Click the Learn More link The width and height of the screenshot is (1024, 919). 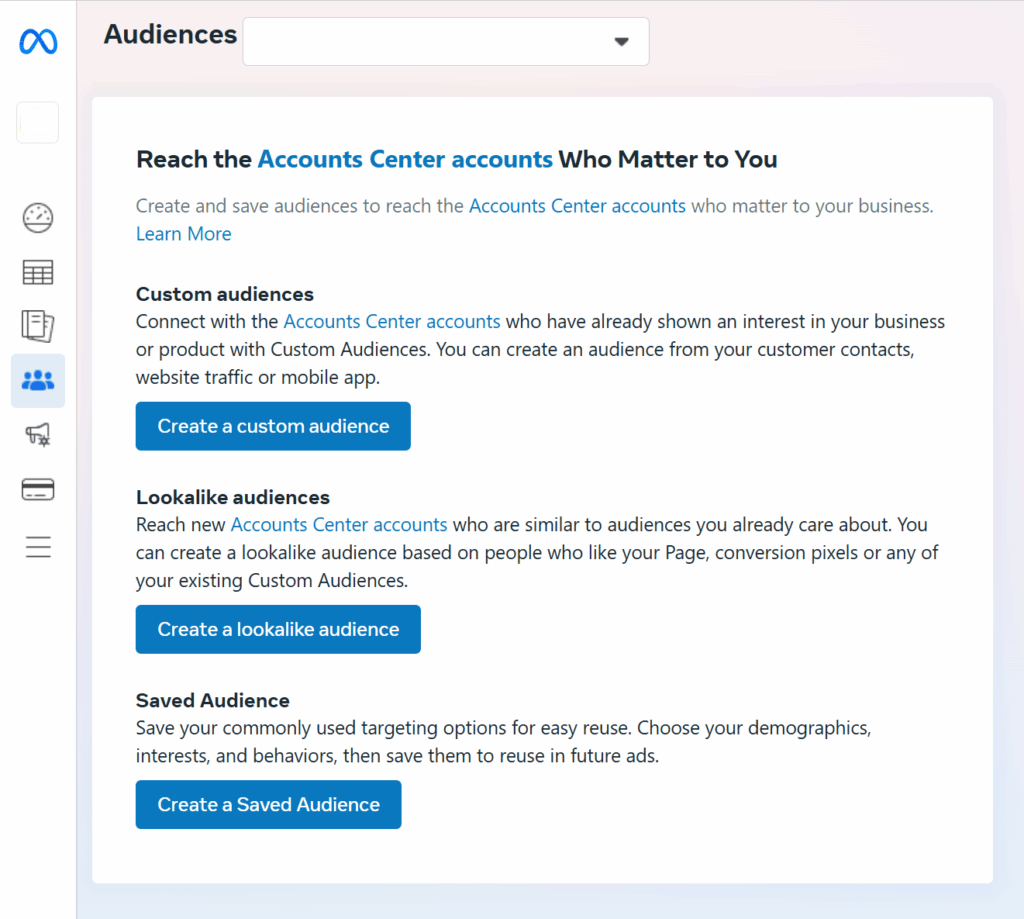point(183,233)
